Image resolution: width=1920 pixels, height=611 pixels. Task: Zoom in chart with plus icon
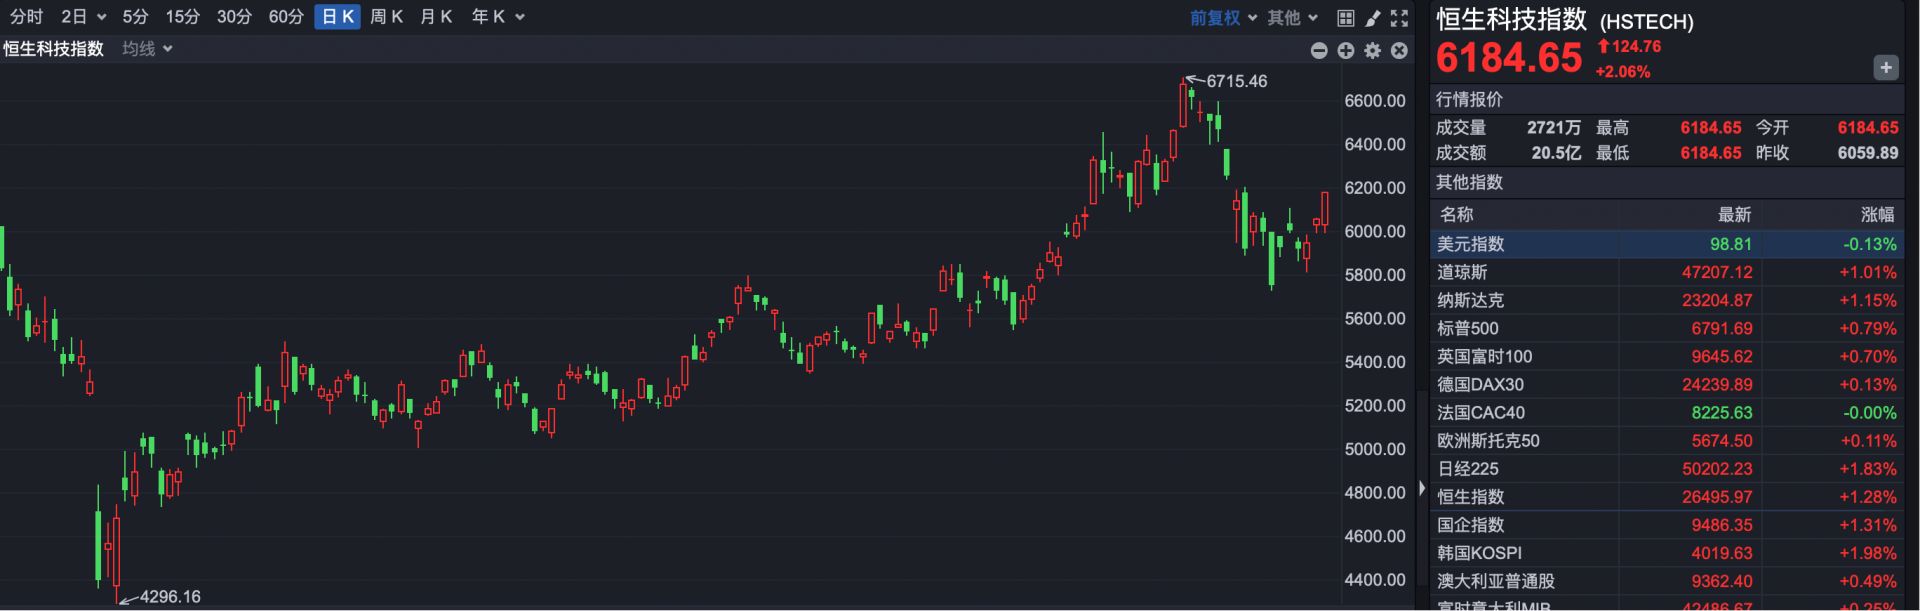point(1346,50)
